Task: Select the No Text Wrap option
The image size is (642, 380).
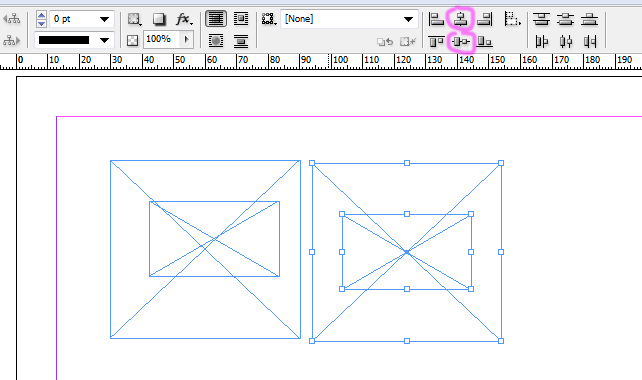Action: 216,19
